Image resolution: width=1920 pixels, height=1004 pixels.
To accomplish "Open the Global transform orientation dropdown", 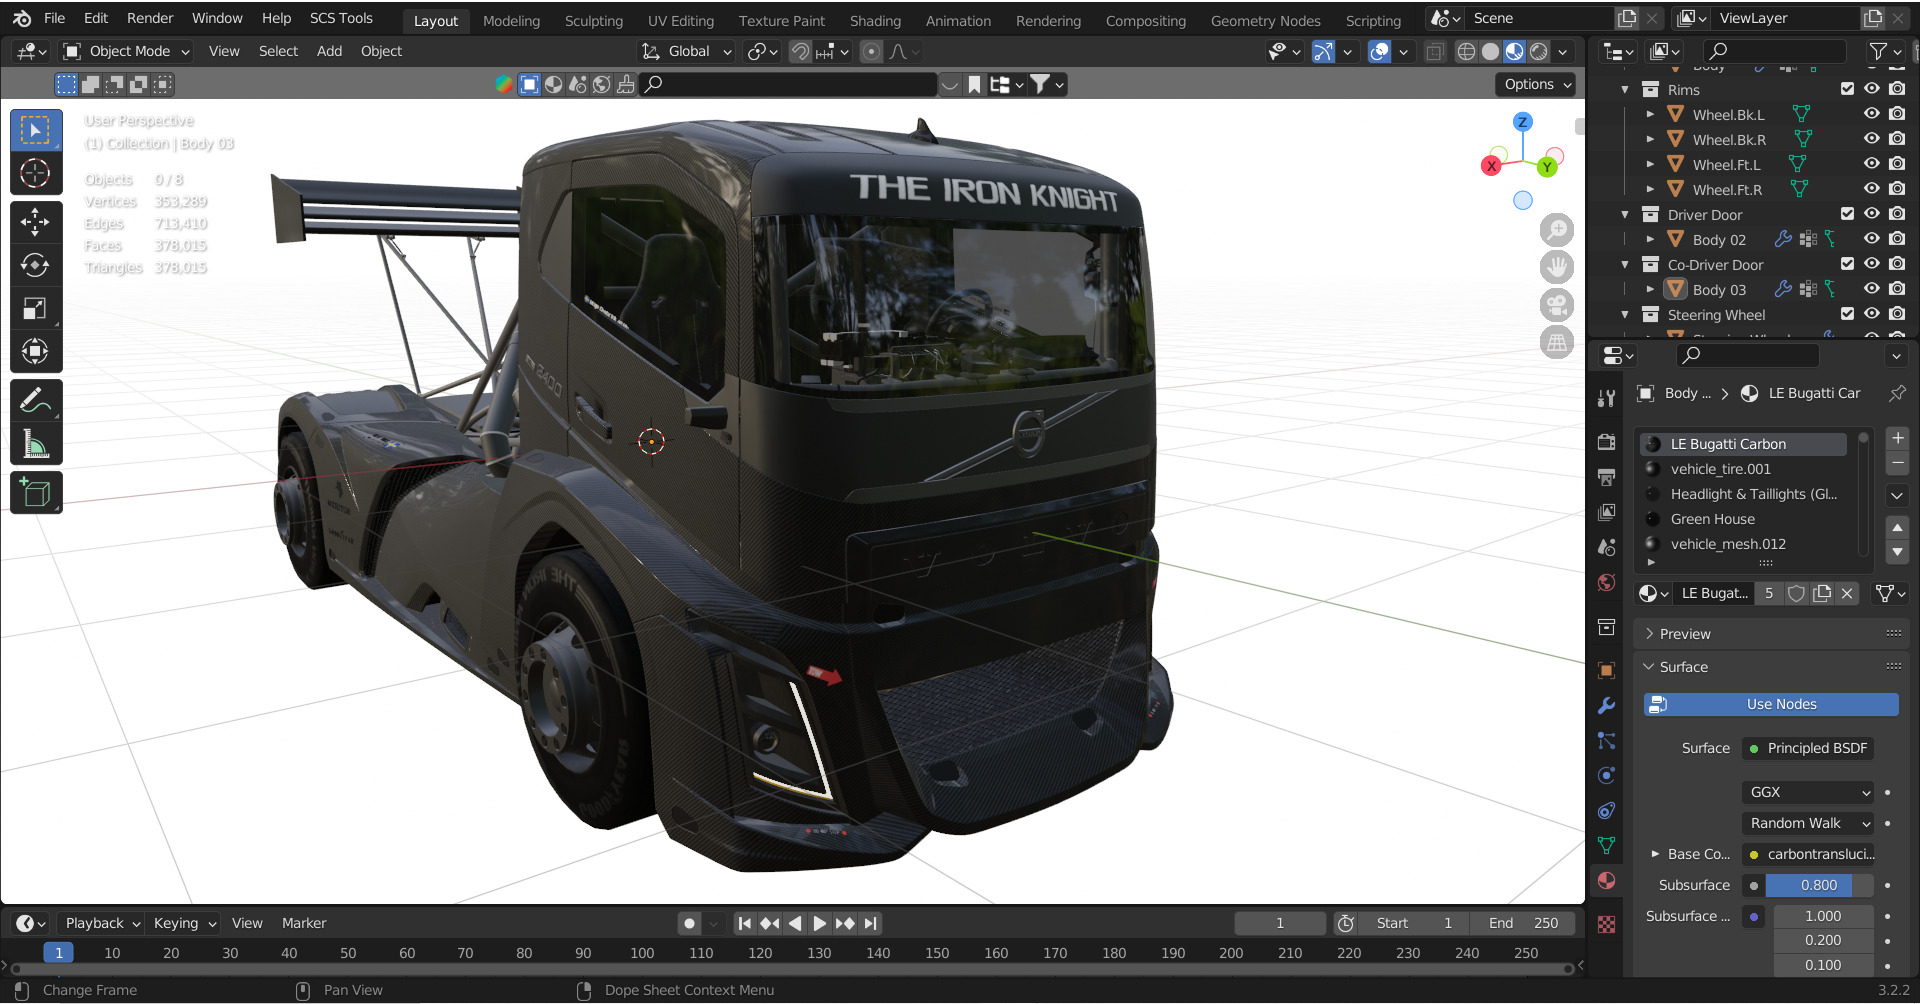I will click(x=688, y=51).
